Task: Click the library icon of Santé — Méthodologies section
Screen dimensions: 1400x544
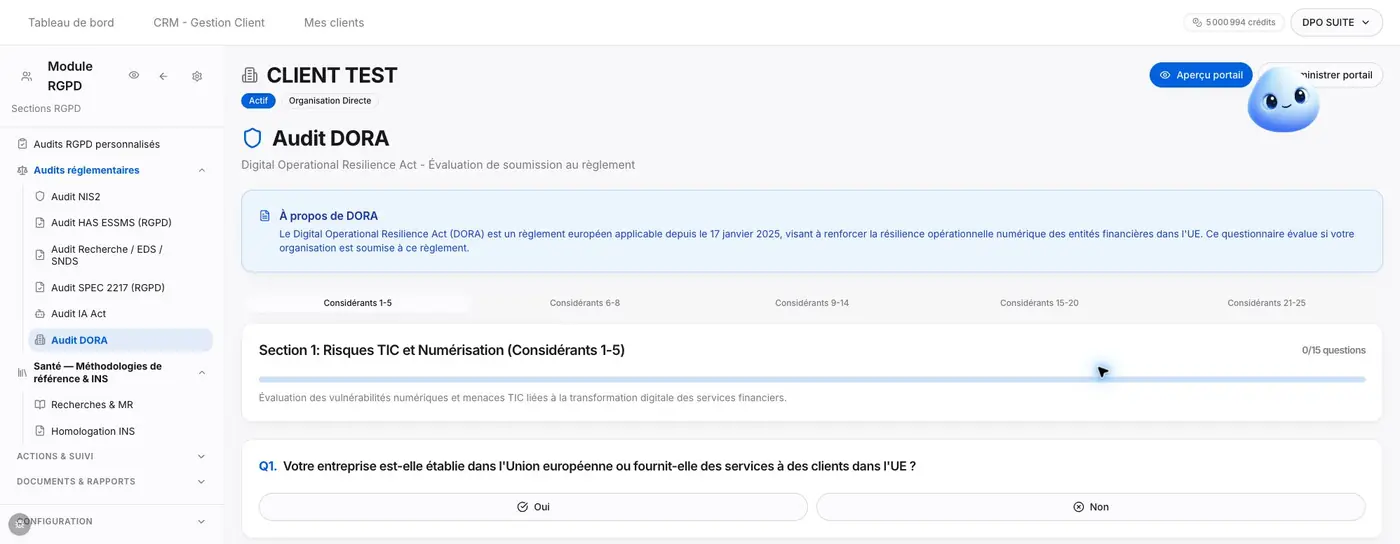Action: tap(23, 372)
